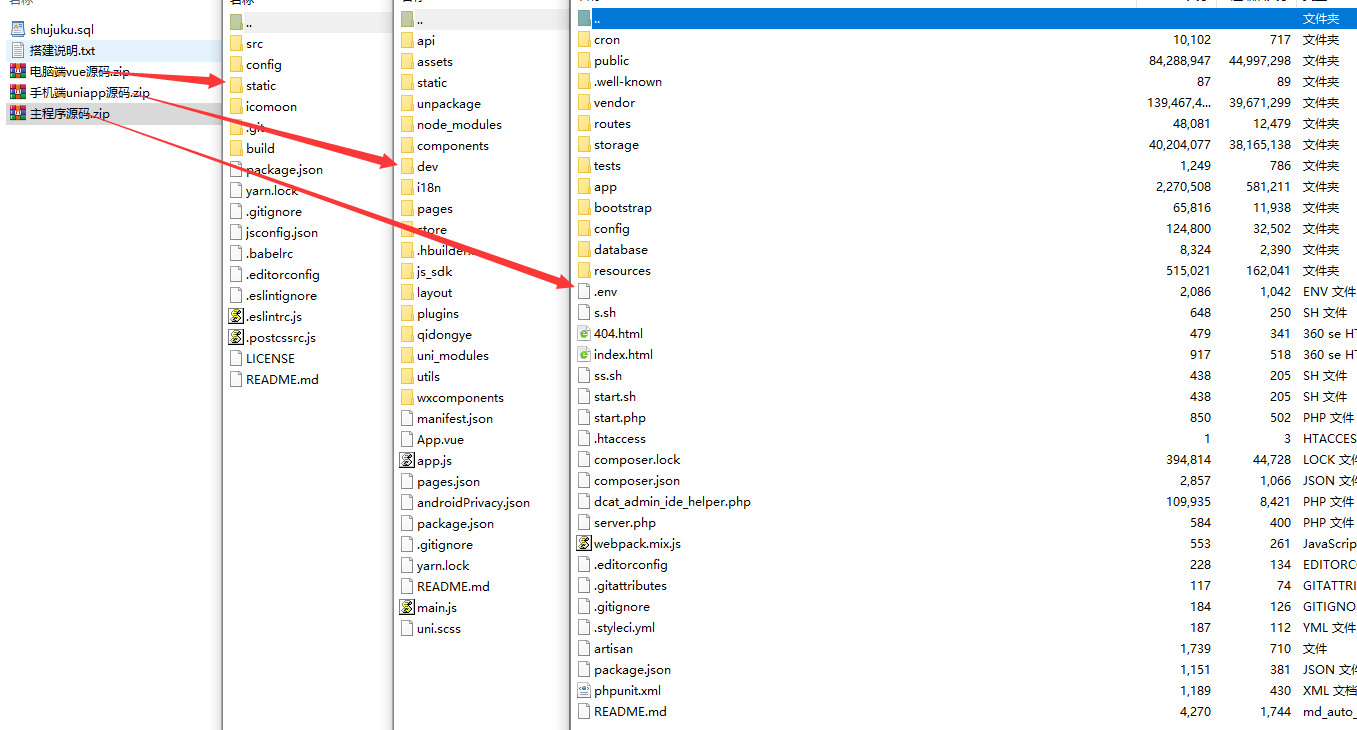Click the text document icon beside 搭建说明.txt
1357x730 pixels.
17,50
